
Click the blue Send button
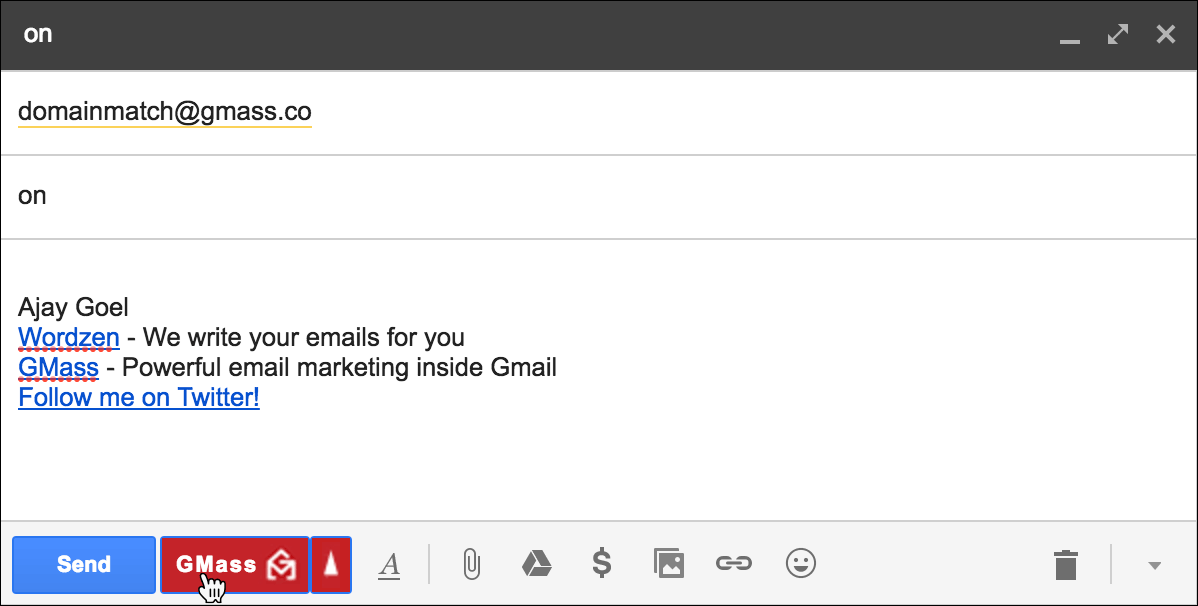coord(84,565)
